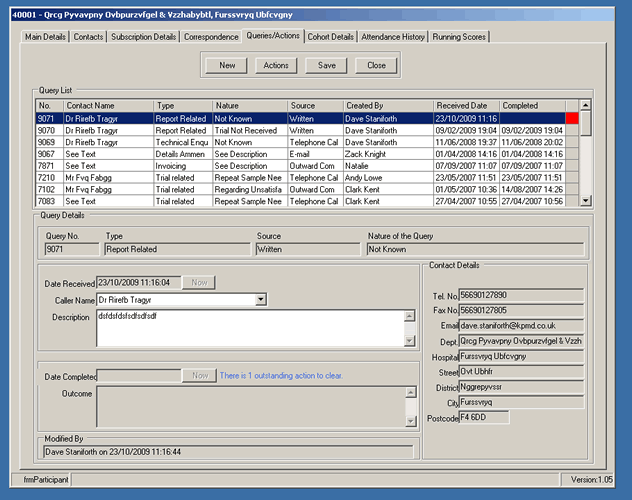Click the Postcode field 'F4 6DD'
The height and width of the screenshot is (500, 632).
(x=484, y=417)
